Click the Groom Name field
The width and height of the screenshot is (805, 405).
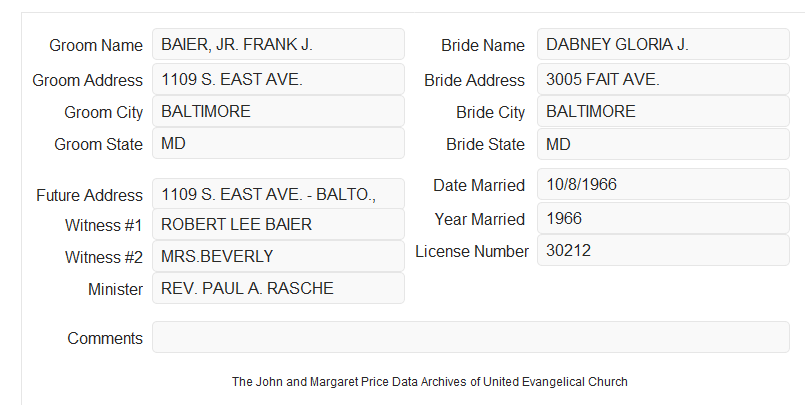tap(278, 44)
